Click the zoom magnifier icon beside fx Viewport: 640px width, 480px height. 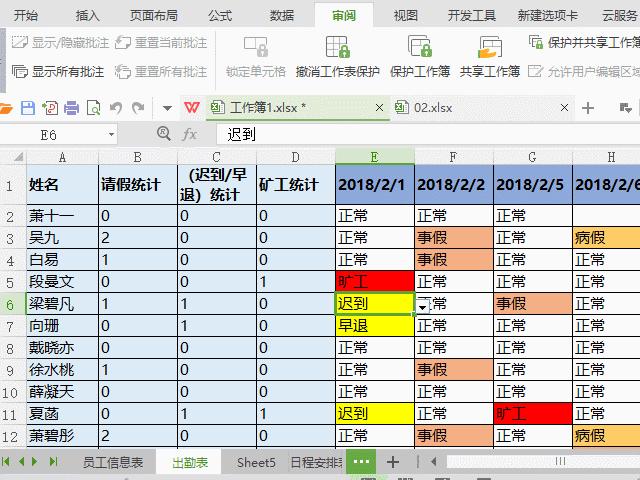coord(164,133)
